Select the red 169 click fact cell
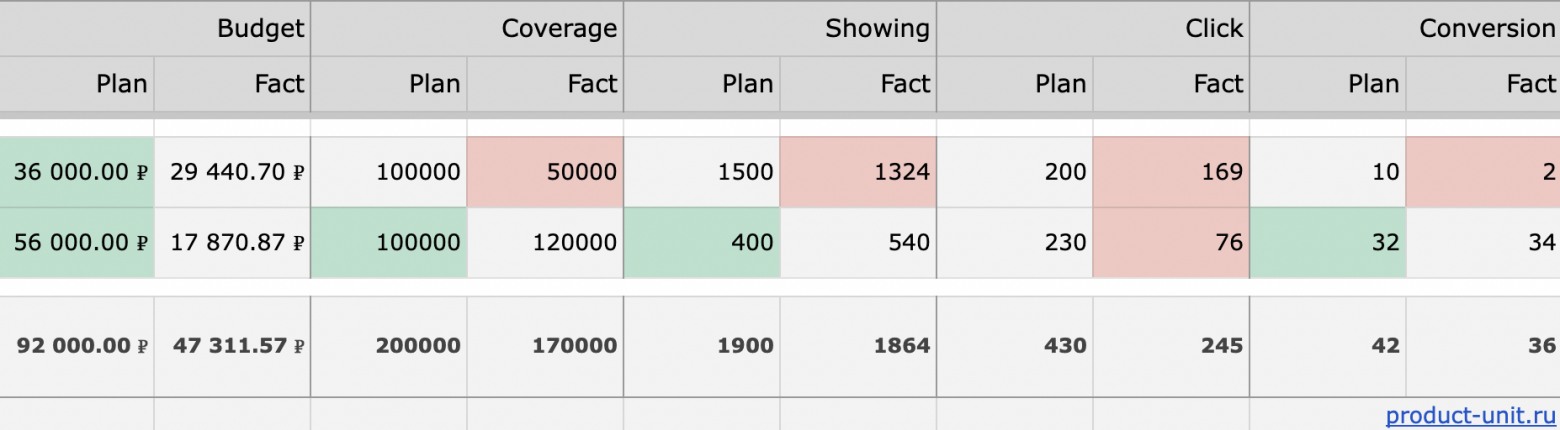This screenshot has width=1560, height=430. 1171,172
